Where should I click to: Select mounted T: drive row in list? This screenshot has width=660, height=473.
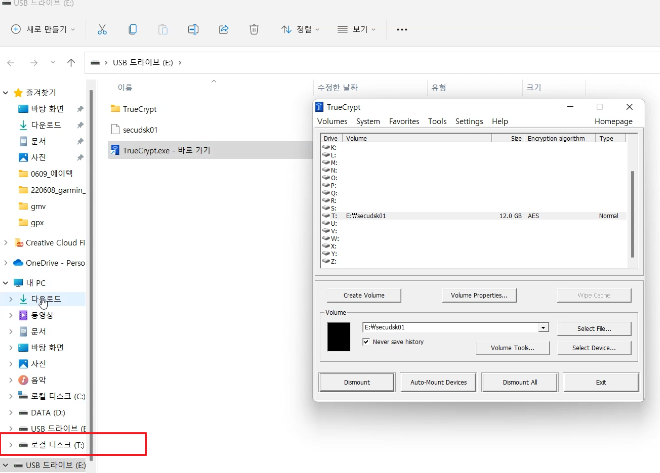coord(474,215)
